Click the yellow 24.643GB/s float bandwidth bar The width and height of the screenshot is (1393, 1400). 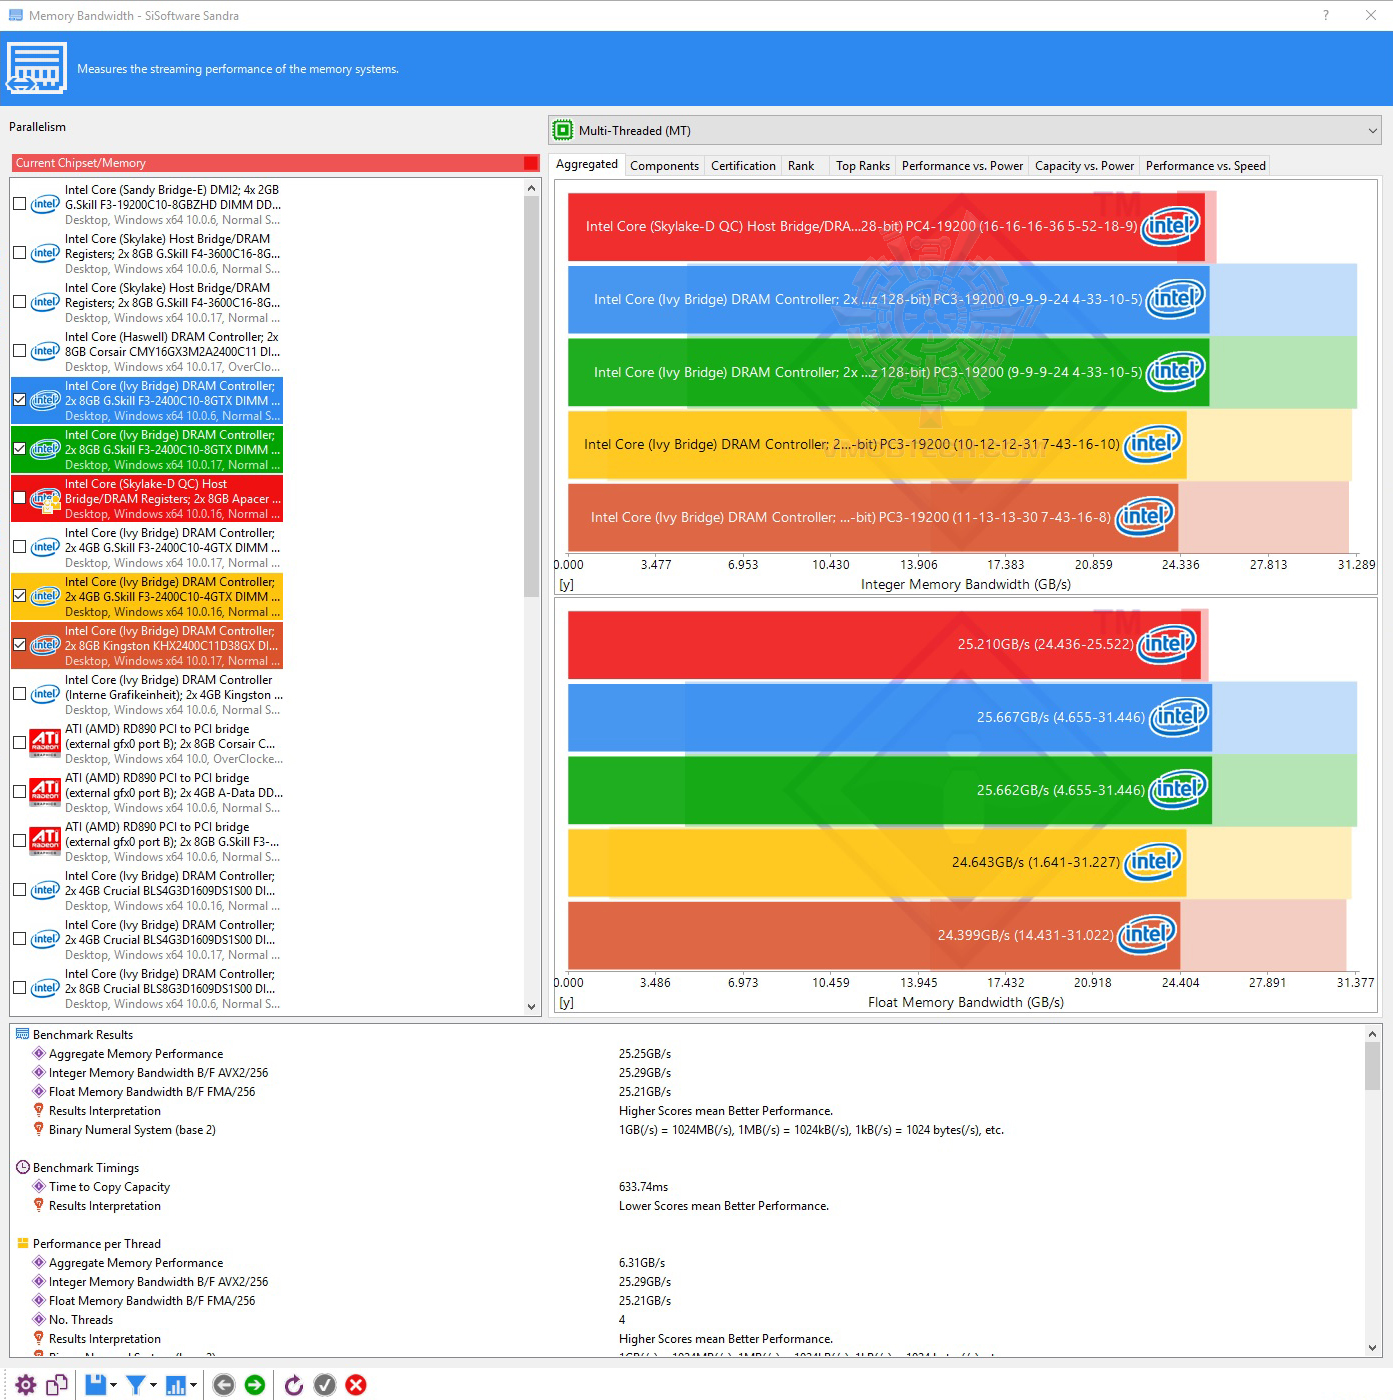click(877, 862)
